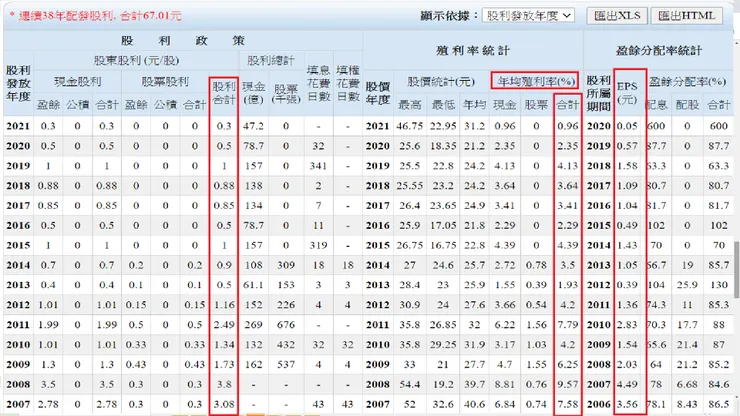Viewport: 740px width, 416px height.
Task: Click the 39.7 average price cell
Action: coord(474,384)
